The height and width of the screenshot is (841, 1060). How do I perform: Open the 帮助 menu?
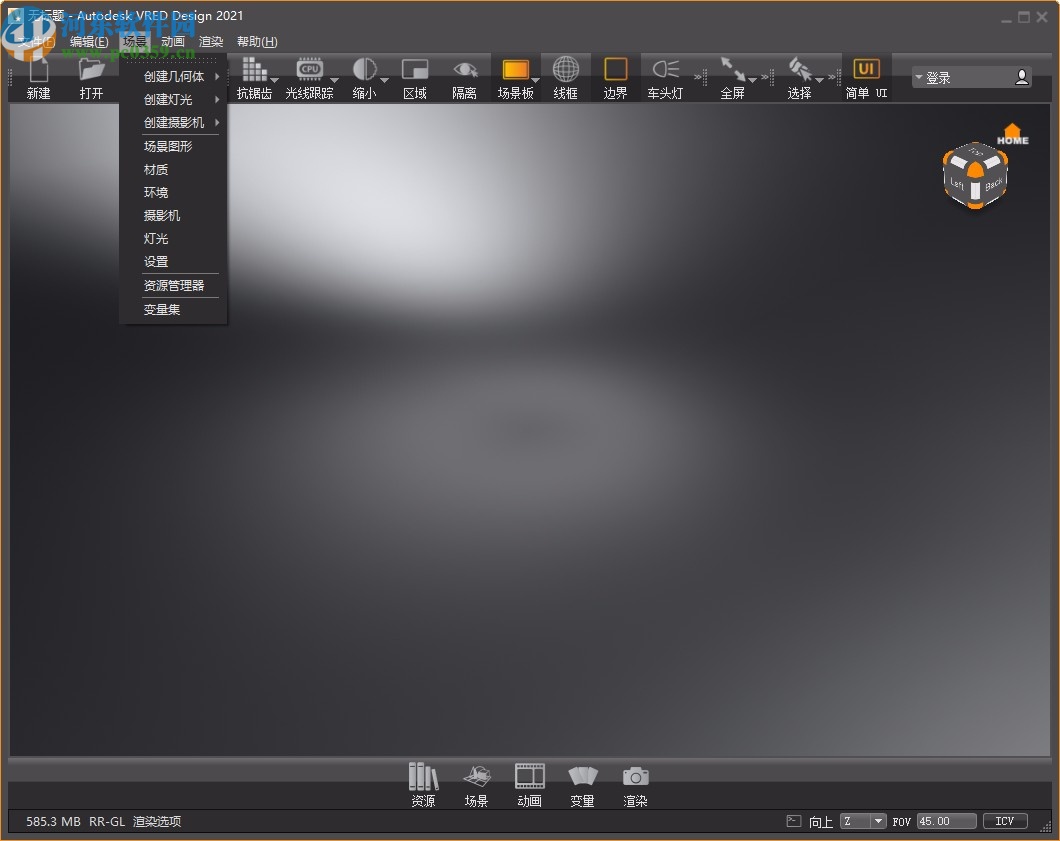(x=256, y=41)
